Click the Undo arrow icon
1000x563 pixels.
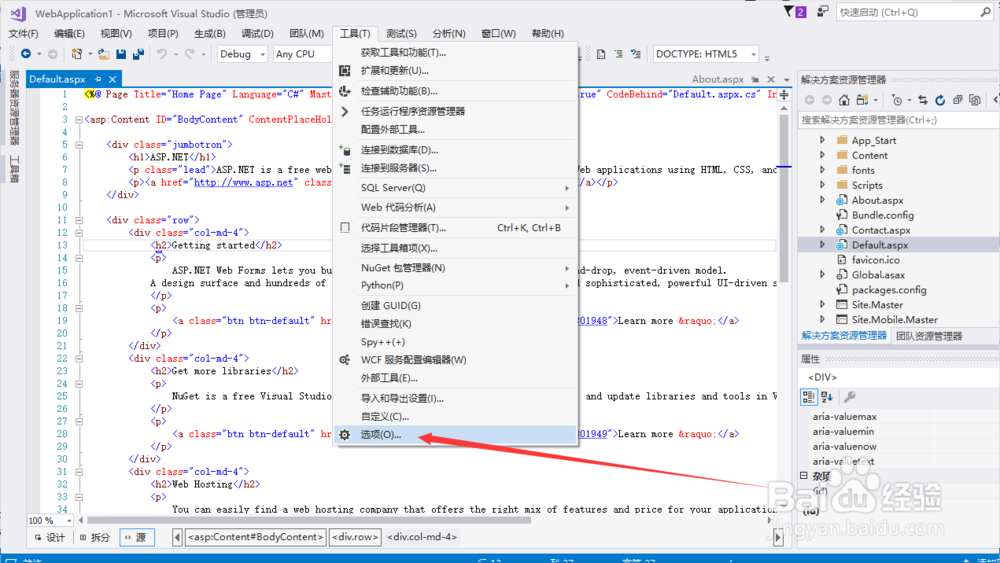[x=162, y=54]
